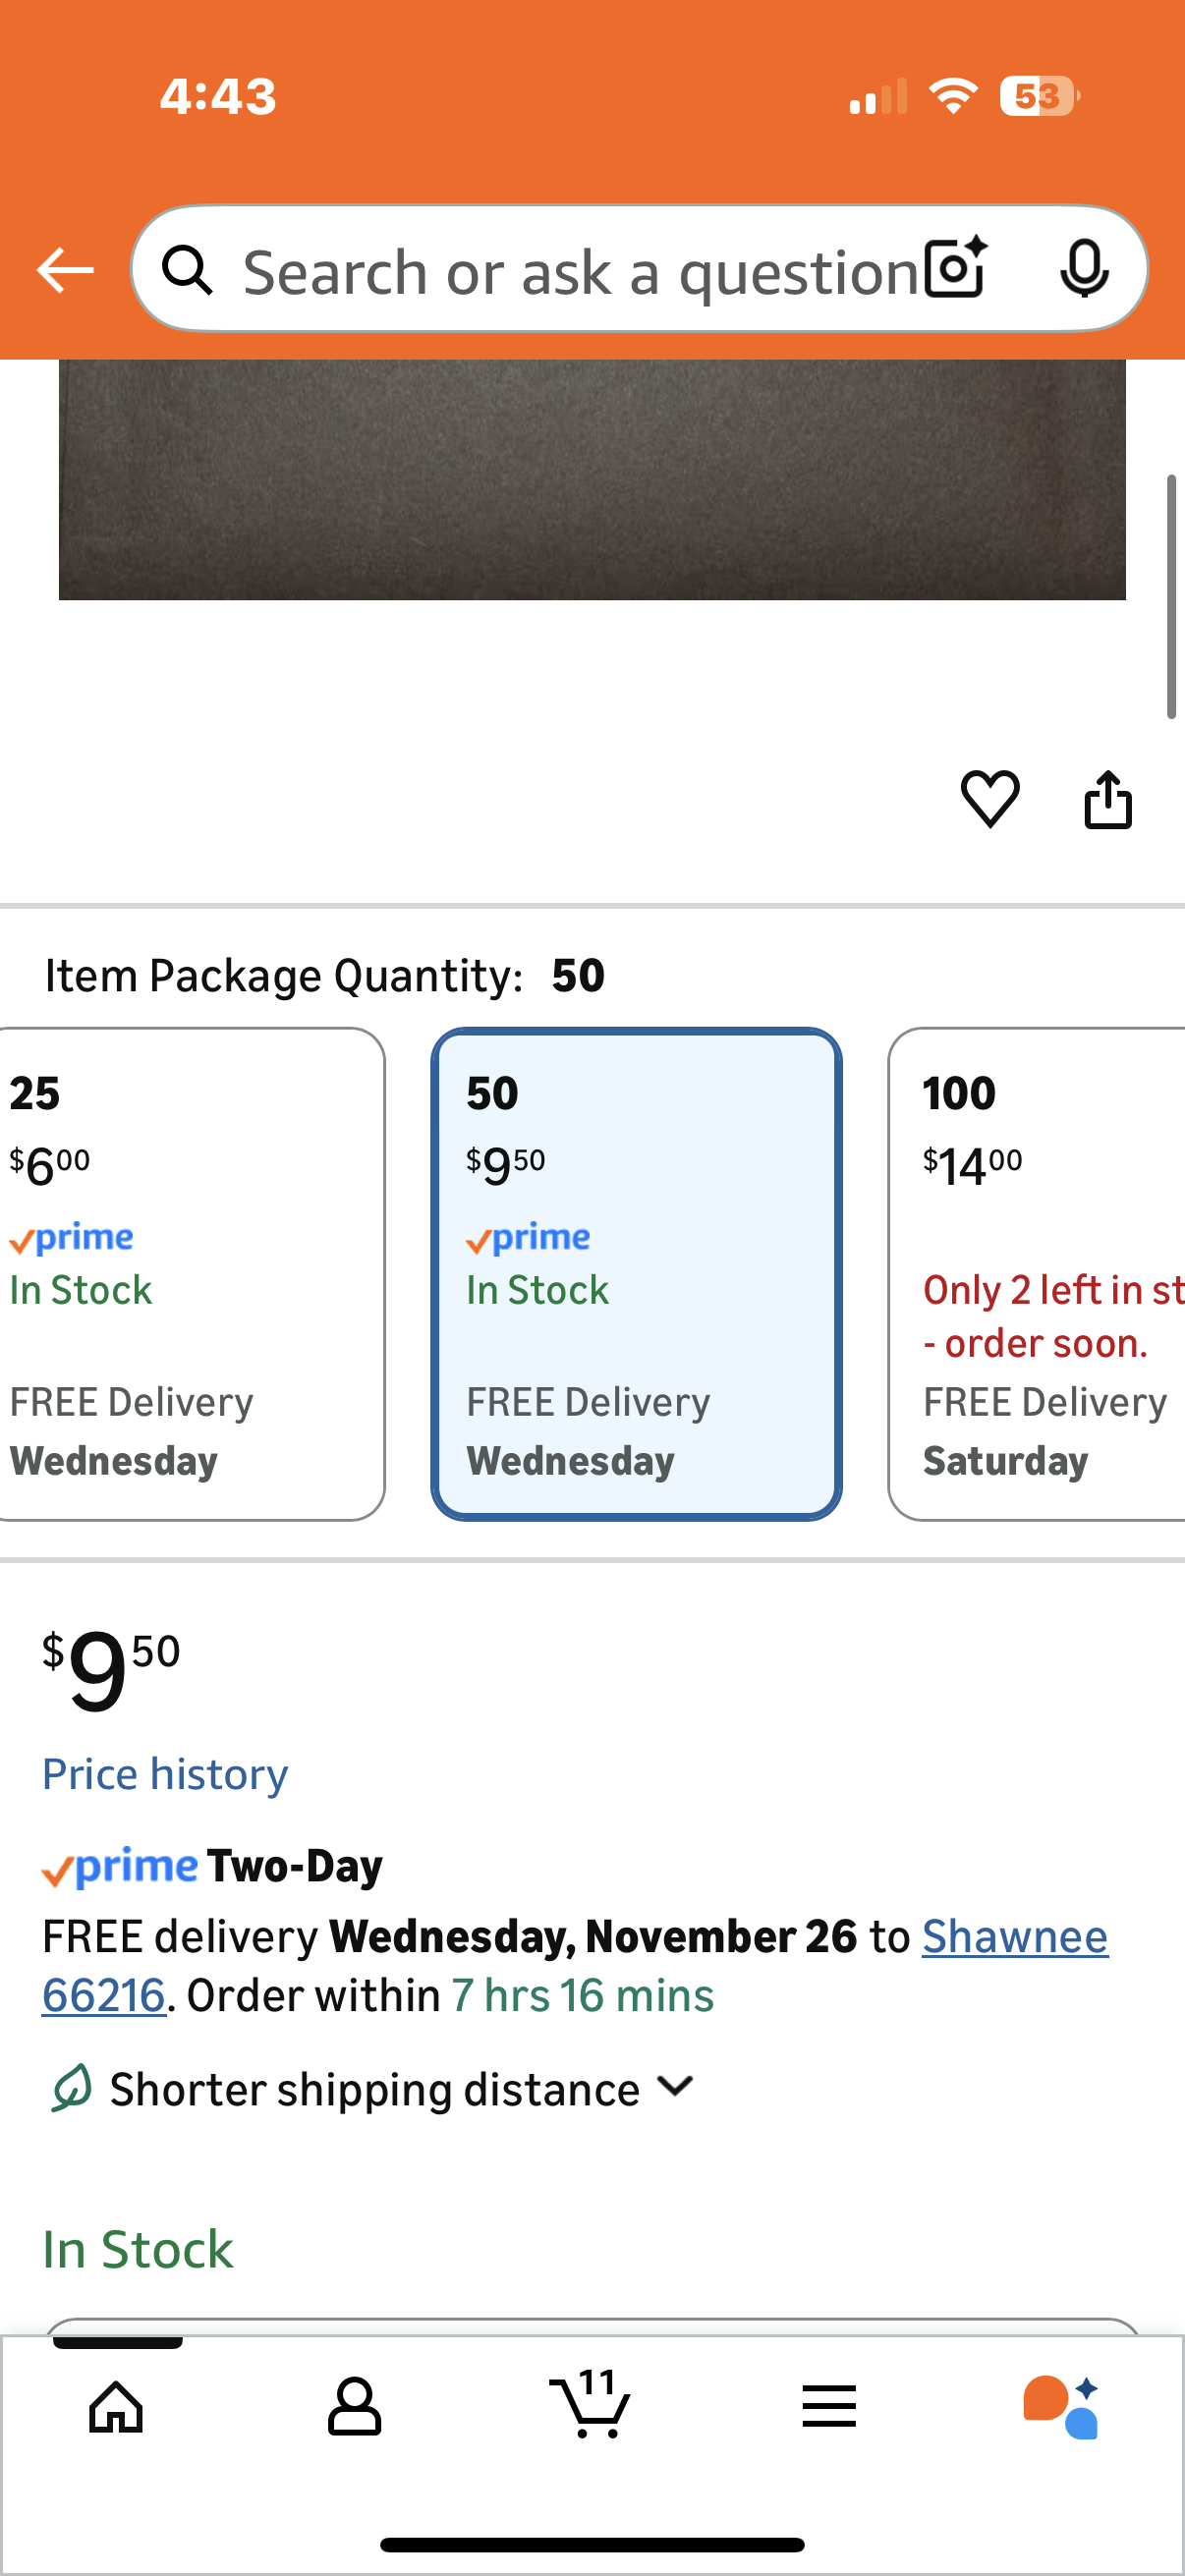The width and height of the screenshot is (1185, 2576).
Task: Tap the microphone voice search icon
Action: pos(1084,269)
